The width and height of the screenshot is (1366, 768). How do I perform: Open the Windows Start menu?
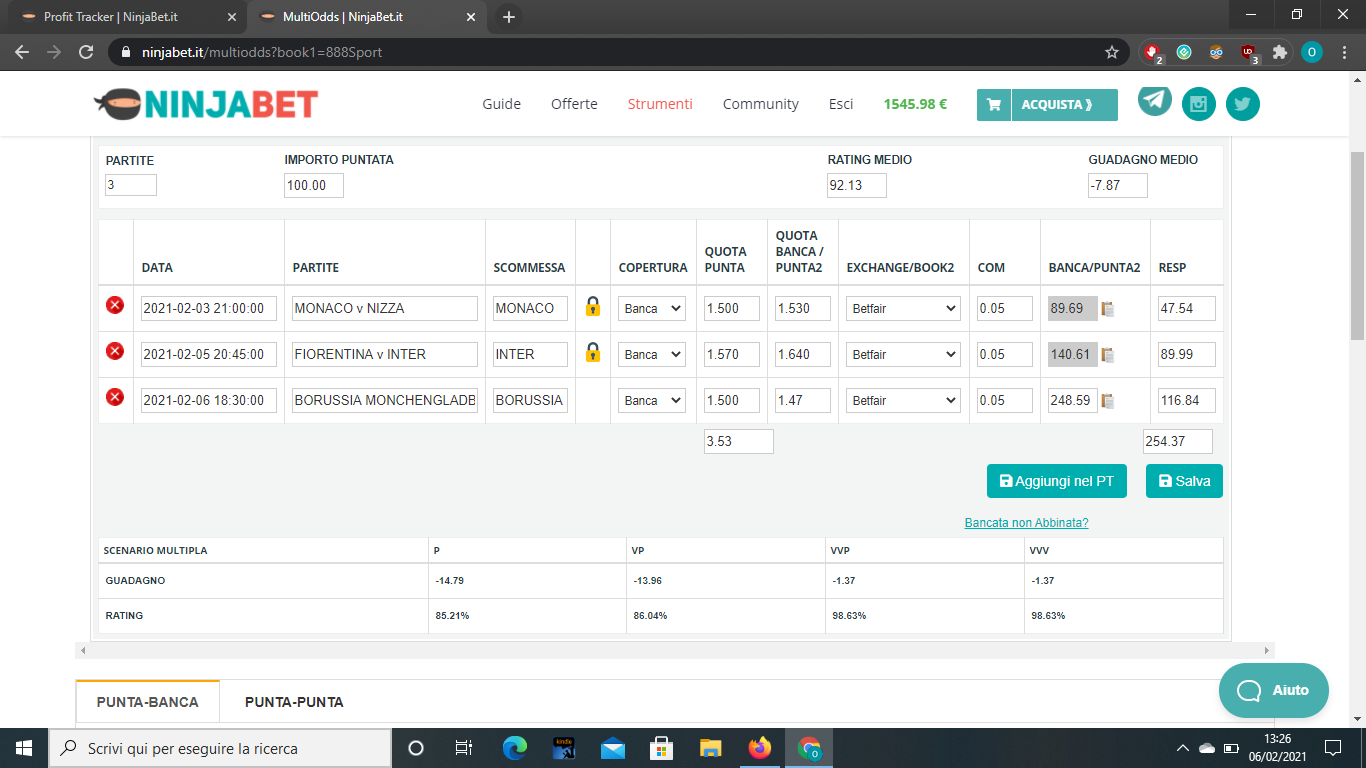[24, 748]
